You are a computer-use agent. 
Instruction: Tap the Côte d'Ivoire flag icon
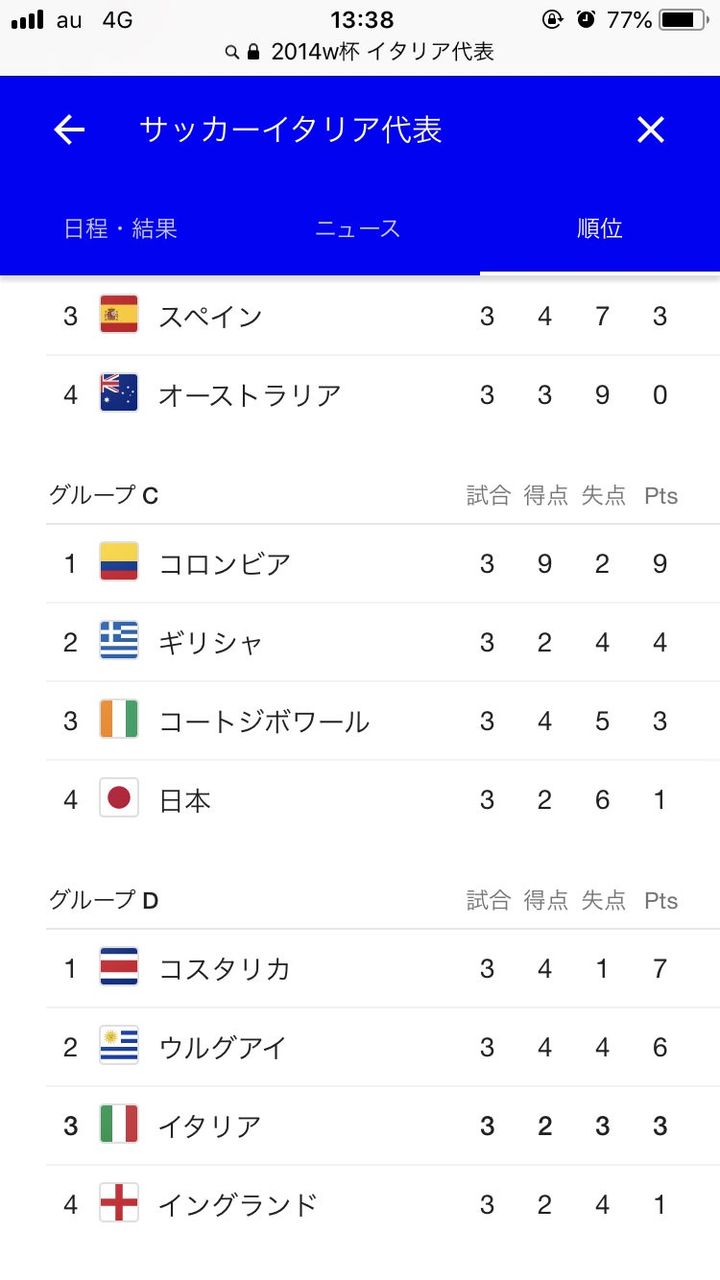[119, 721]
